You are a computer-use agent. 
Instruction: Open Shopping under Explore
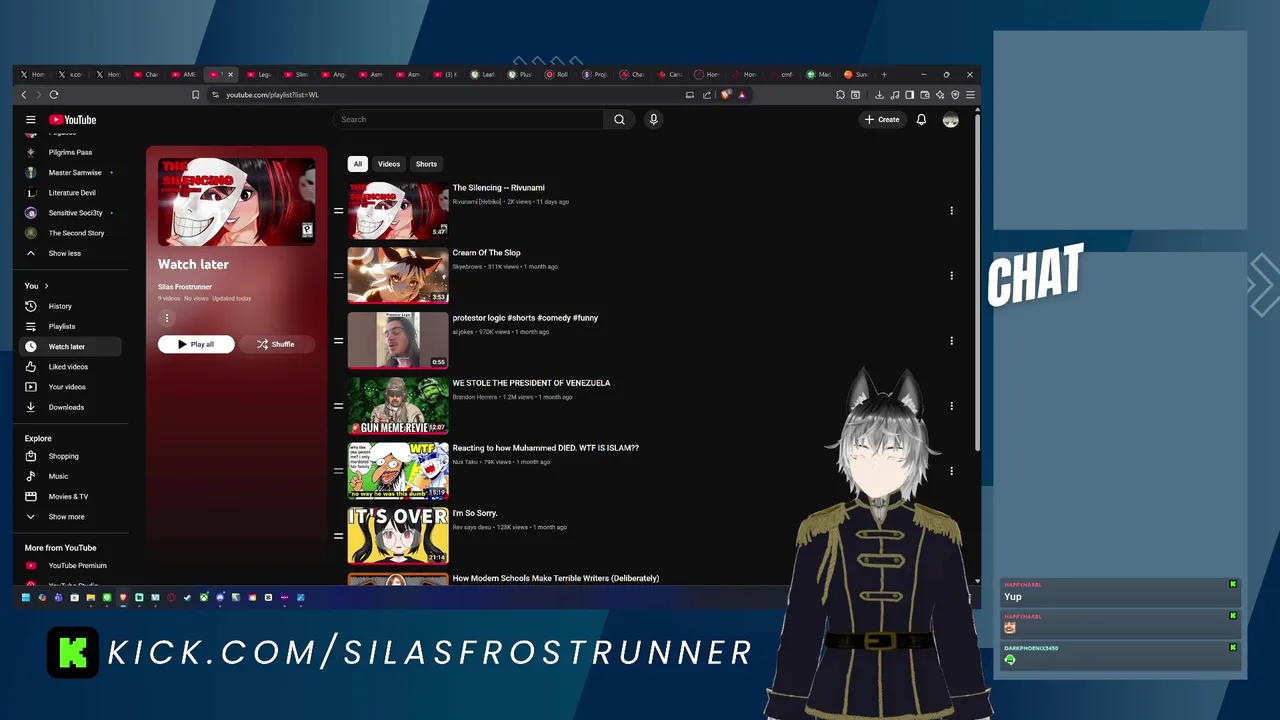70,456
